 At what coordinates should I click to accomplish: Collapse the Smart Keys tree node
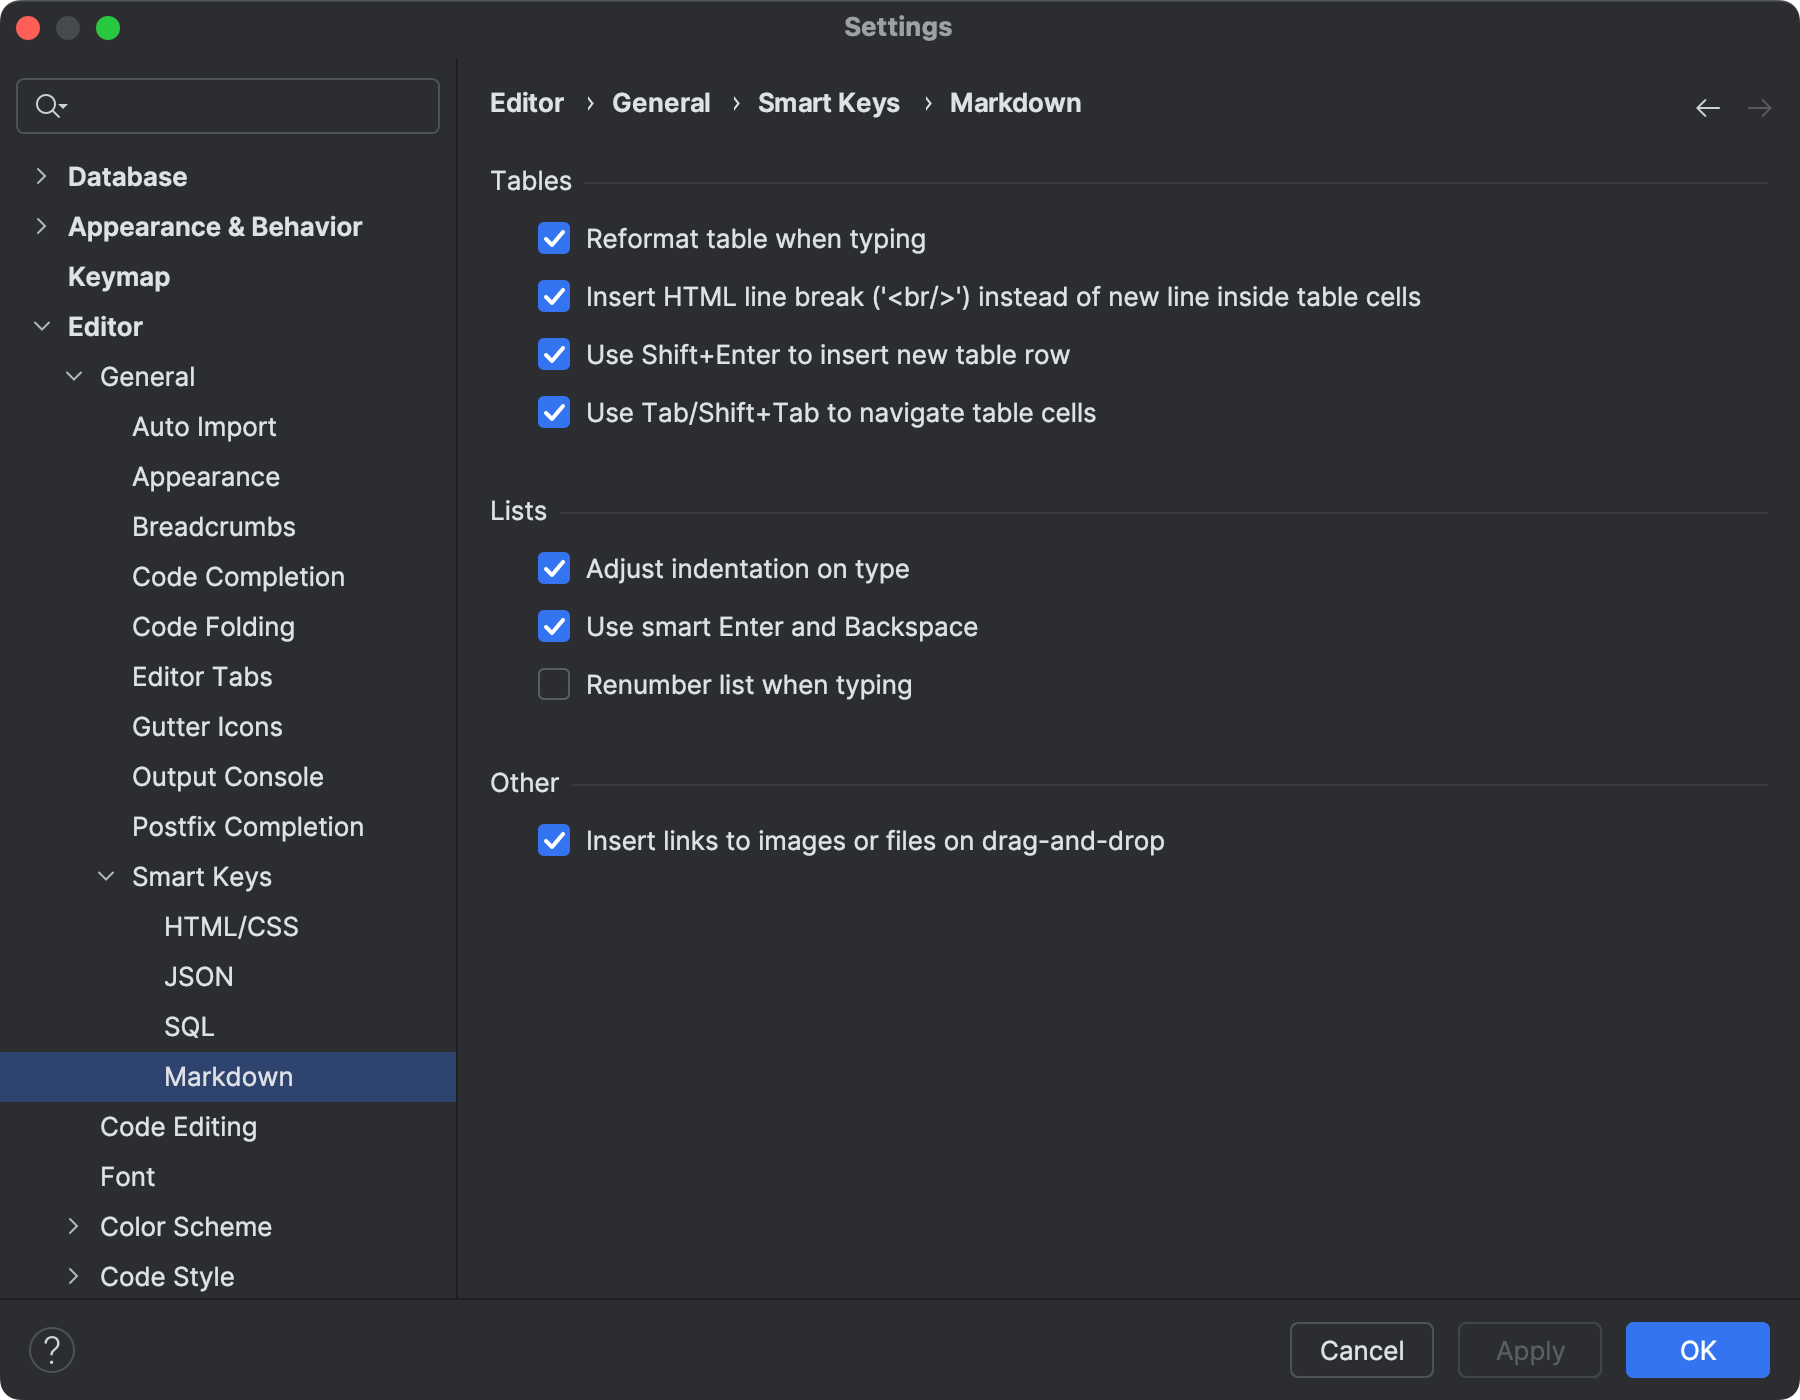pos(106,877)
